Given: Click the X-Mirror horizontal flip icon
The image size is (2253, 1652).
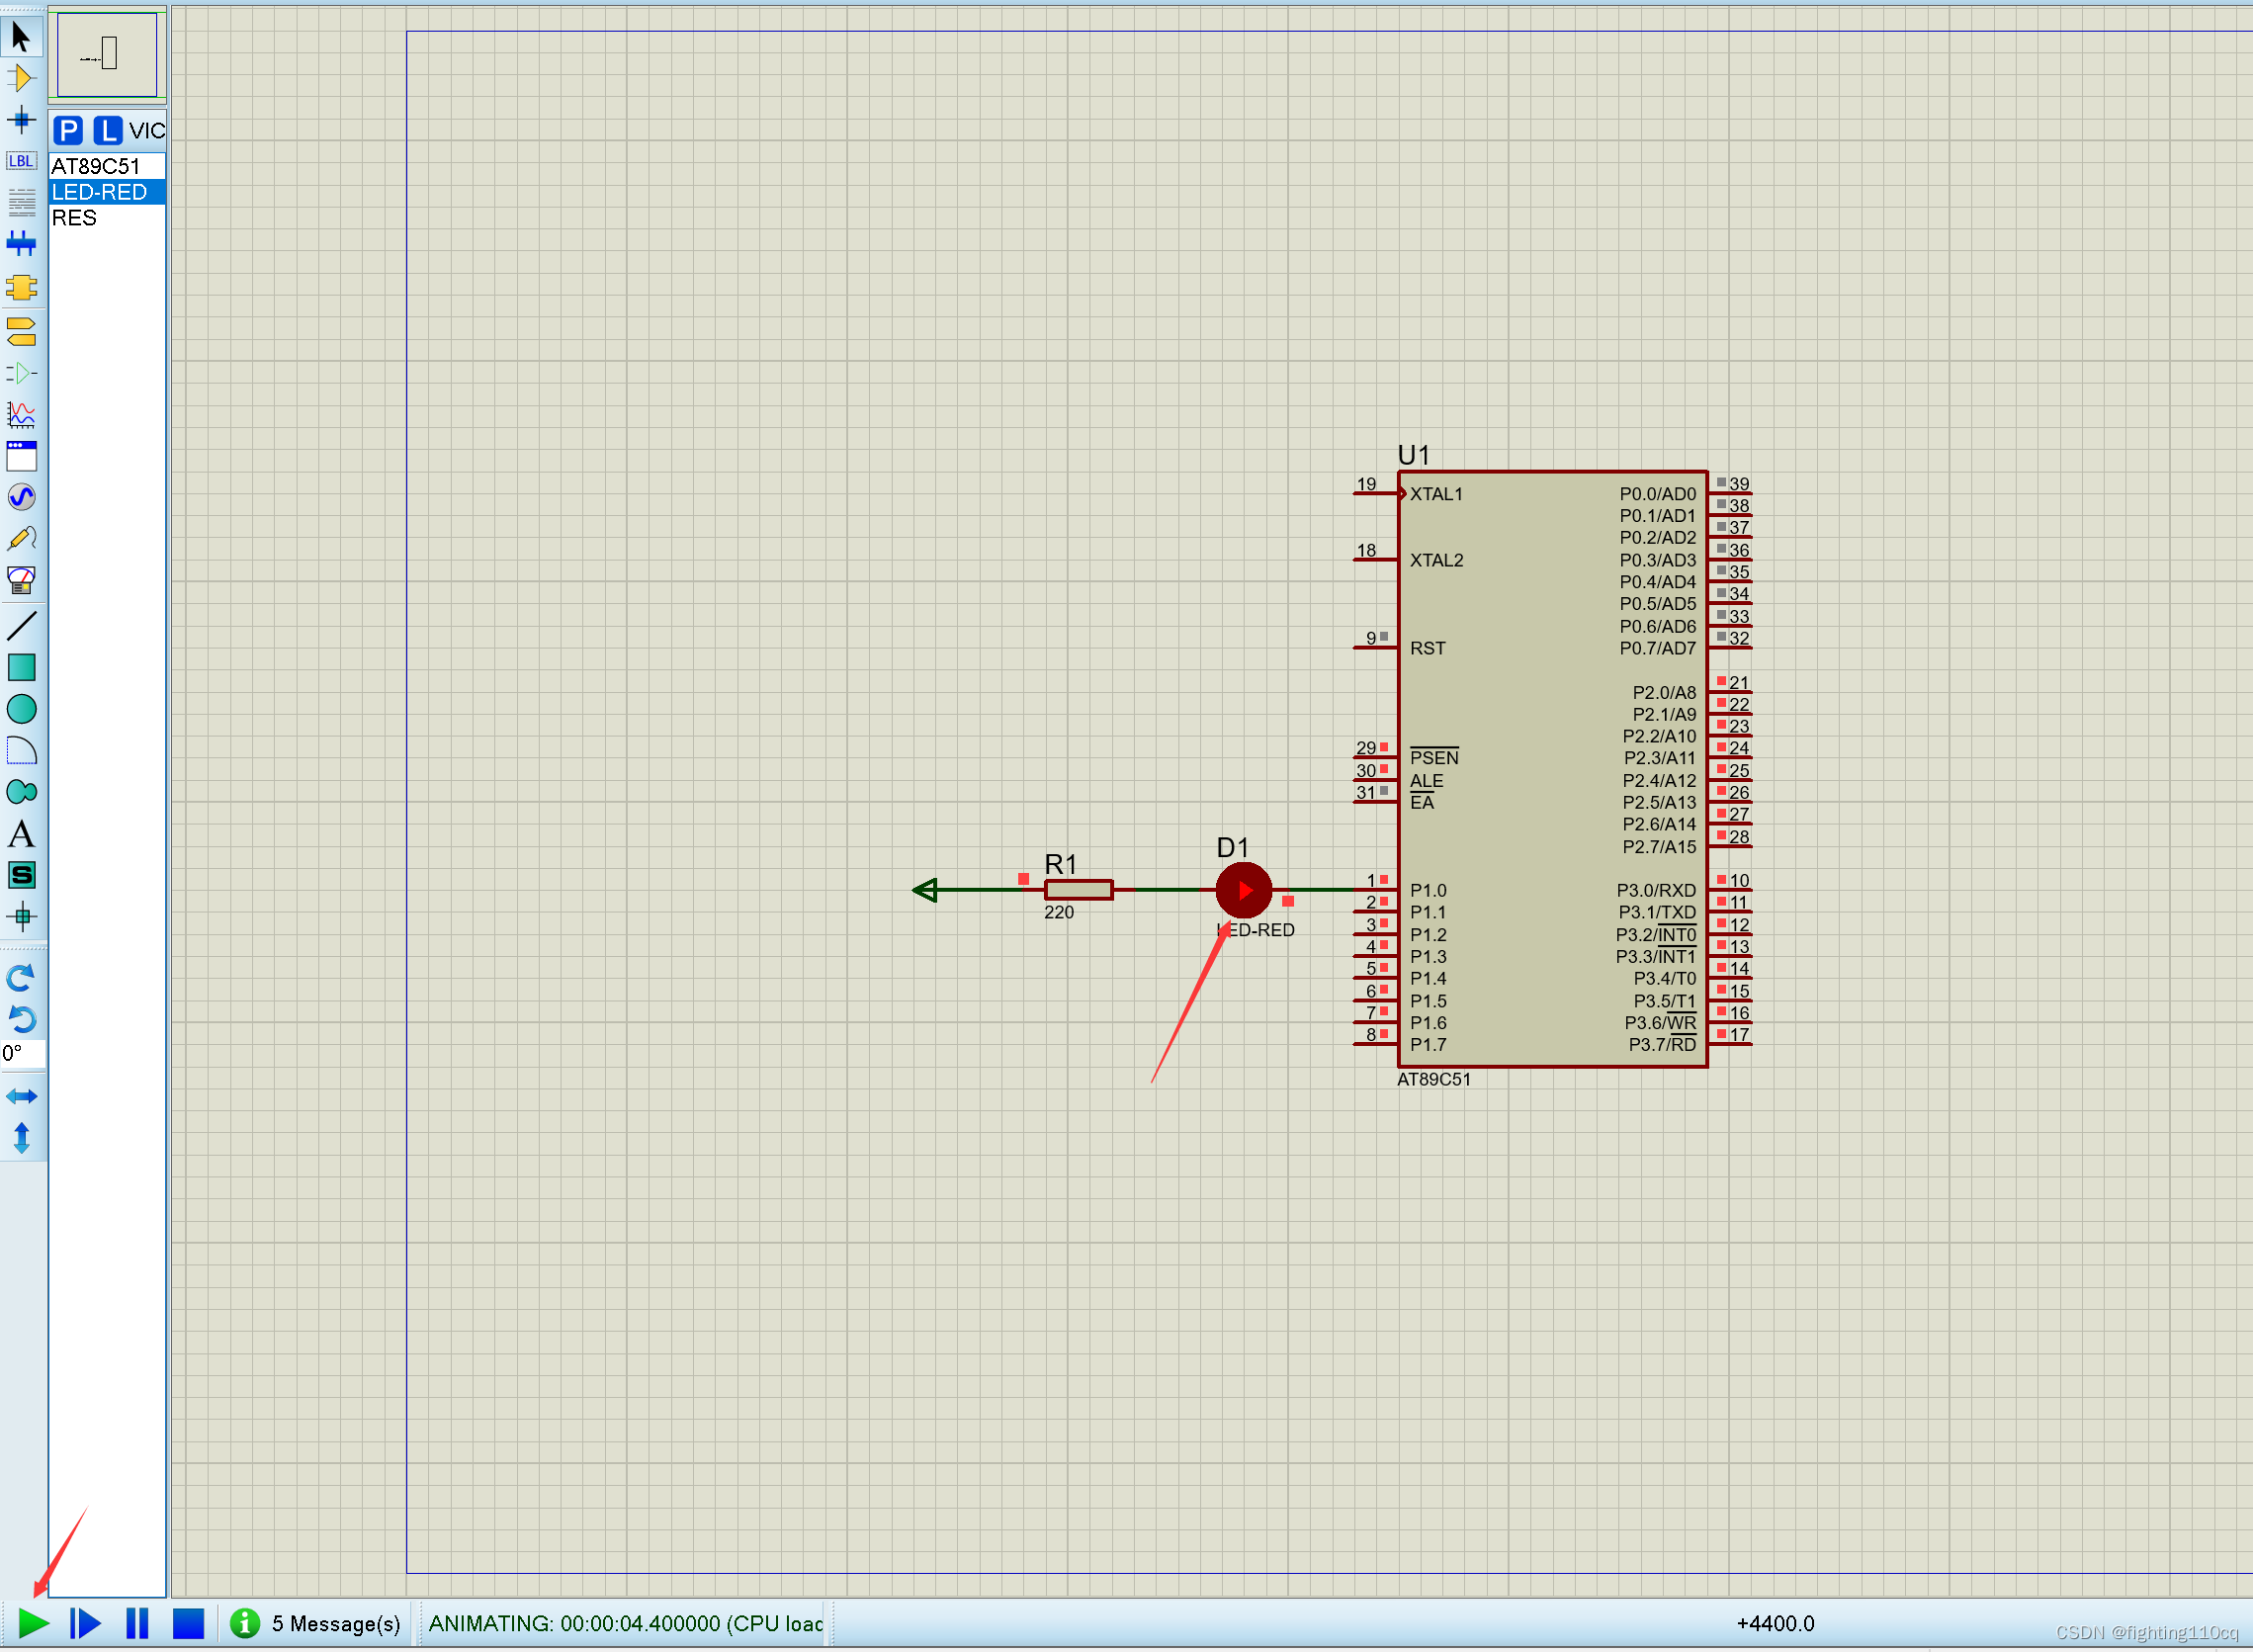Looking at the screenshot, I should 21,1096.
